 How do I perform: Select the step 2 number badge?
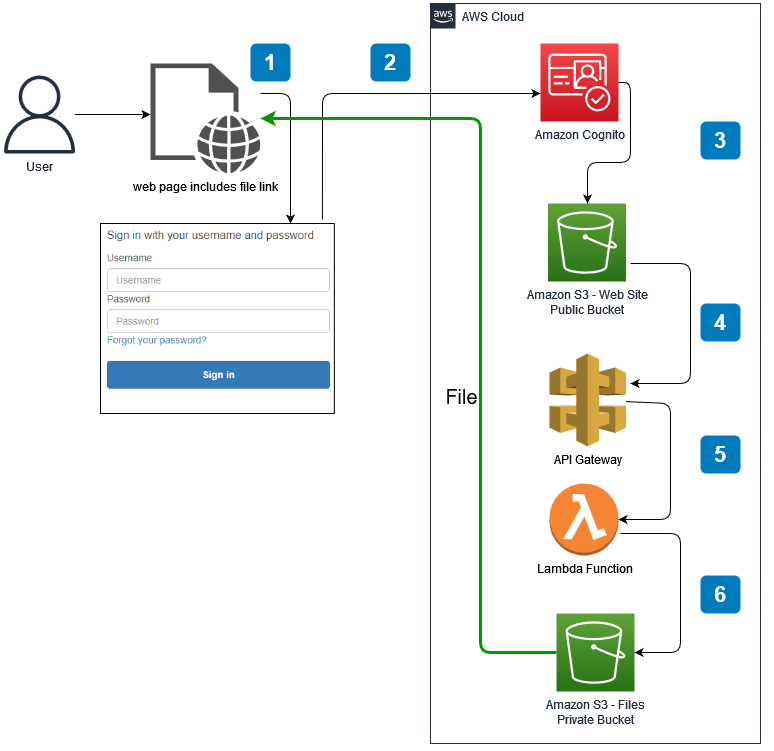tap(390, 62)
